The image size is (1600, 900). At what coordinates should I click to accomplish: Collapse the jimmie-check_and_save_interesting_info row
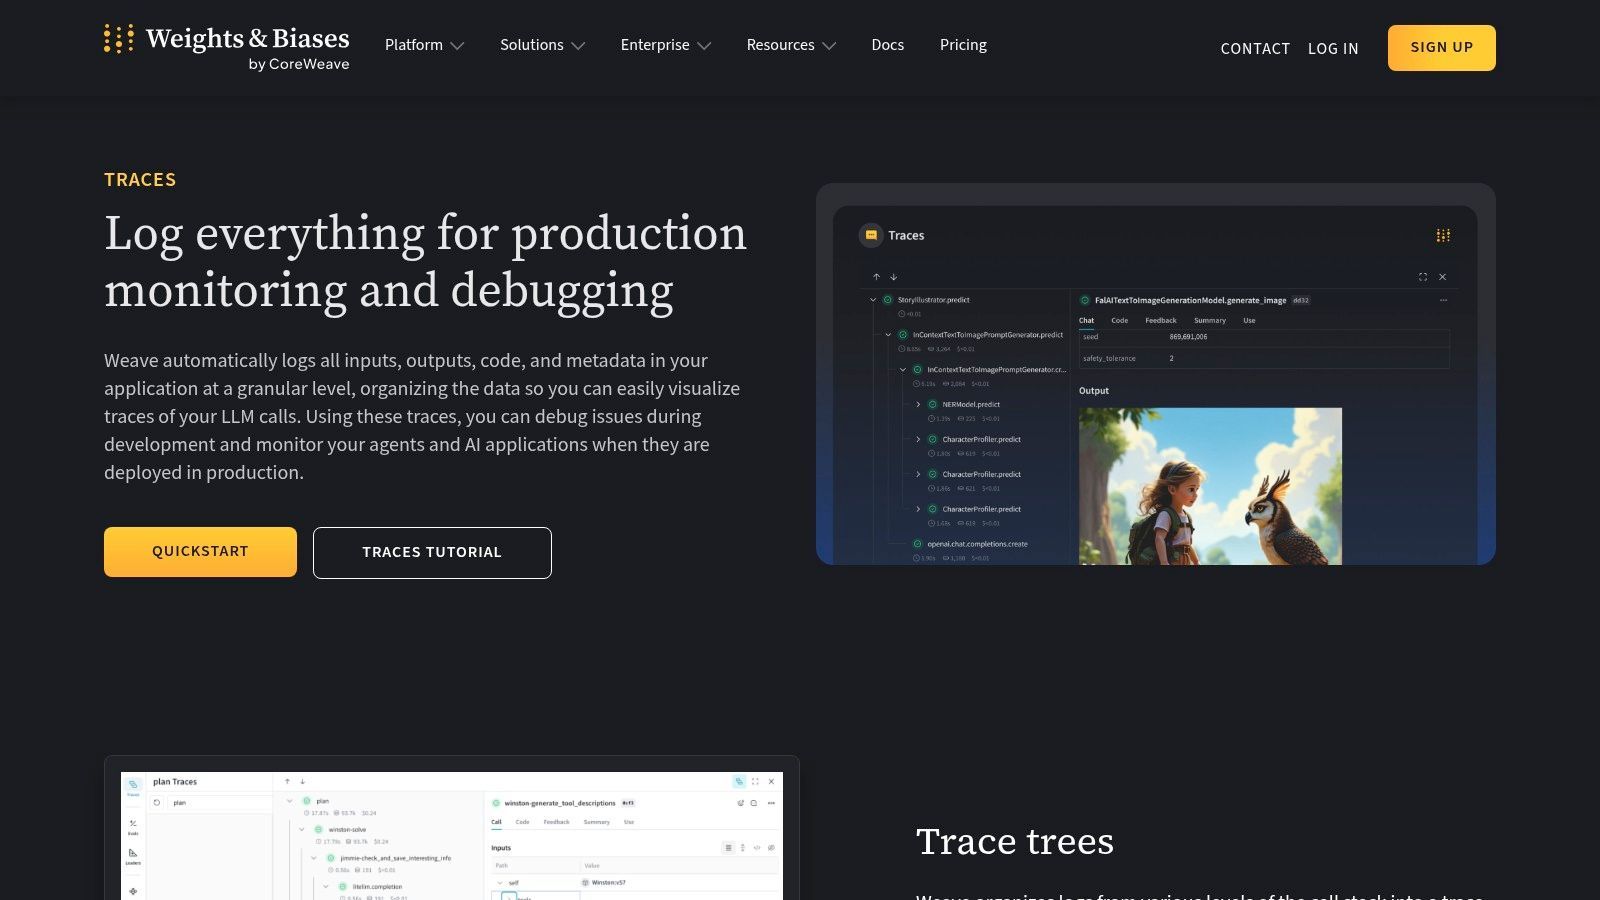314,858
